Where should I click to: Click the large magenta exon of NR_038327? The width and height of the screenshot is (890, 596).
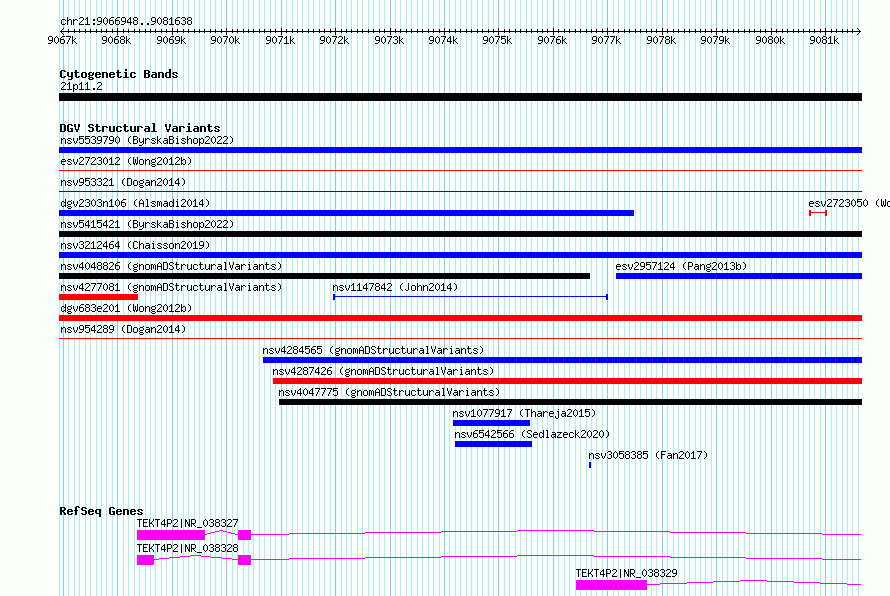pyautogui.click(x=171, y=535)
